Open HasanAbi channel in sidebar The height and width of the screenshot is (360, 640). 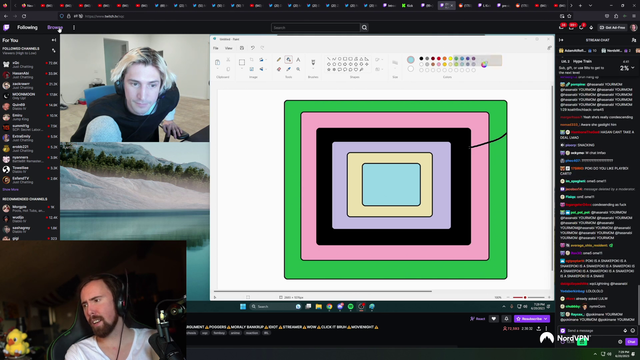[x=30, y=75]
